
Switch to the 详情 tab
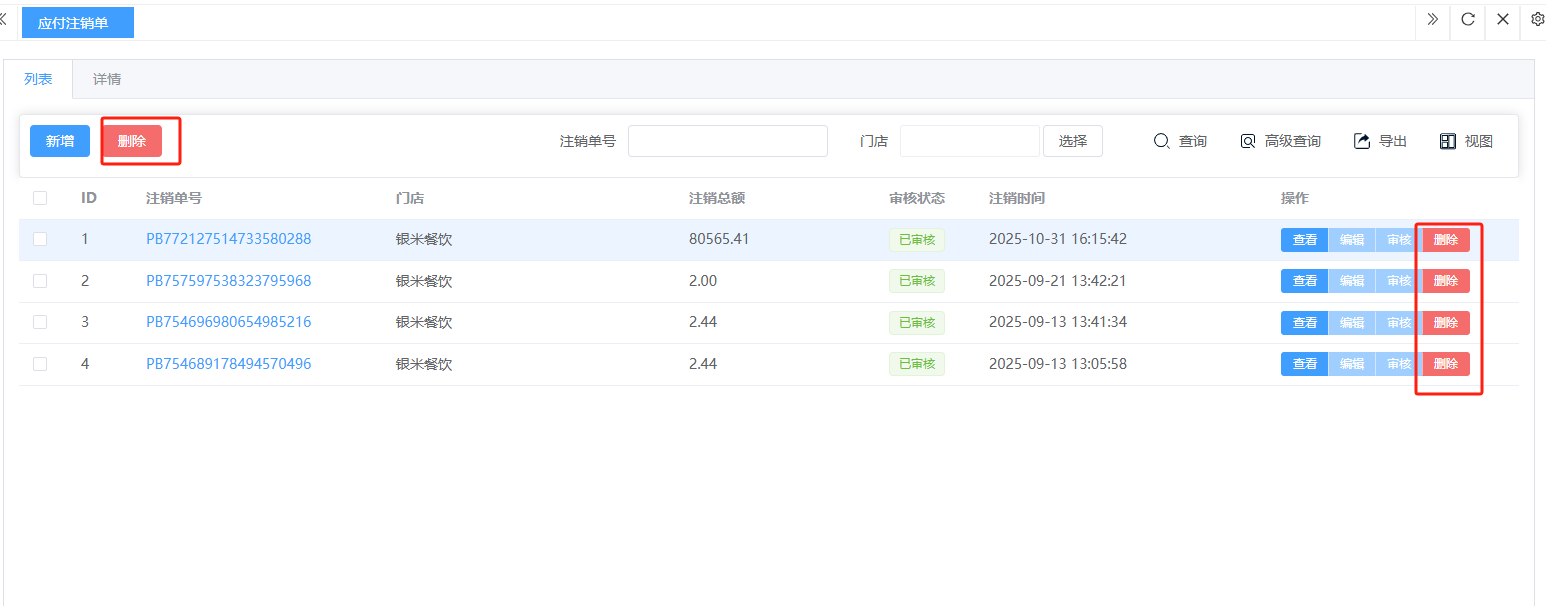tap(107, 79)
